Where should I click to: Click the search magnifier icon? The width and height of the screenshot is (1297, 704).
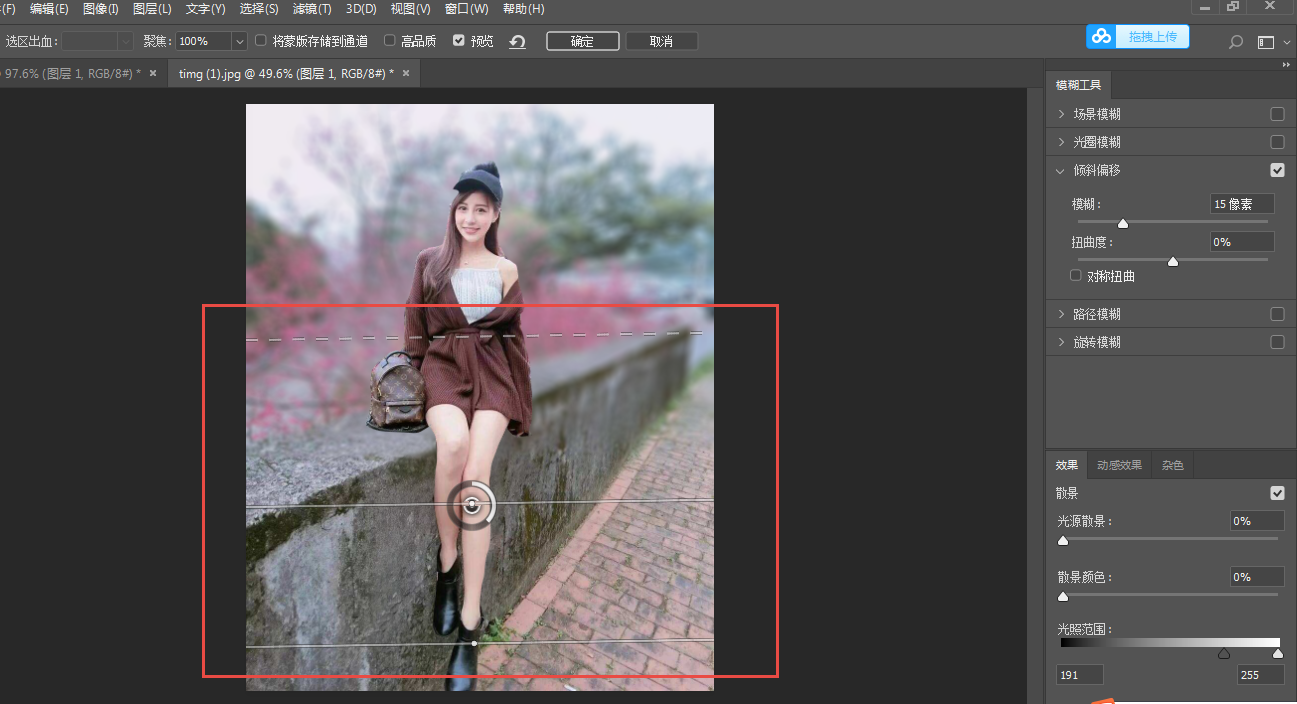click(x=1236, y=42)
